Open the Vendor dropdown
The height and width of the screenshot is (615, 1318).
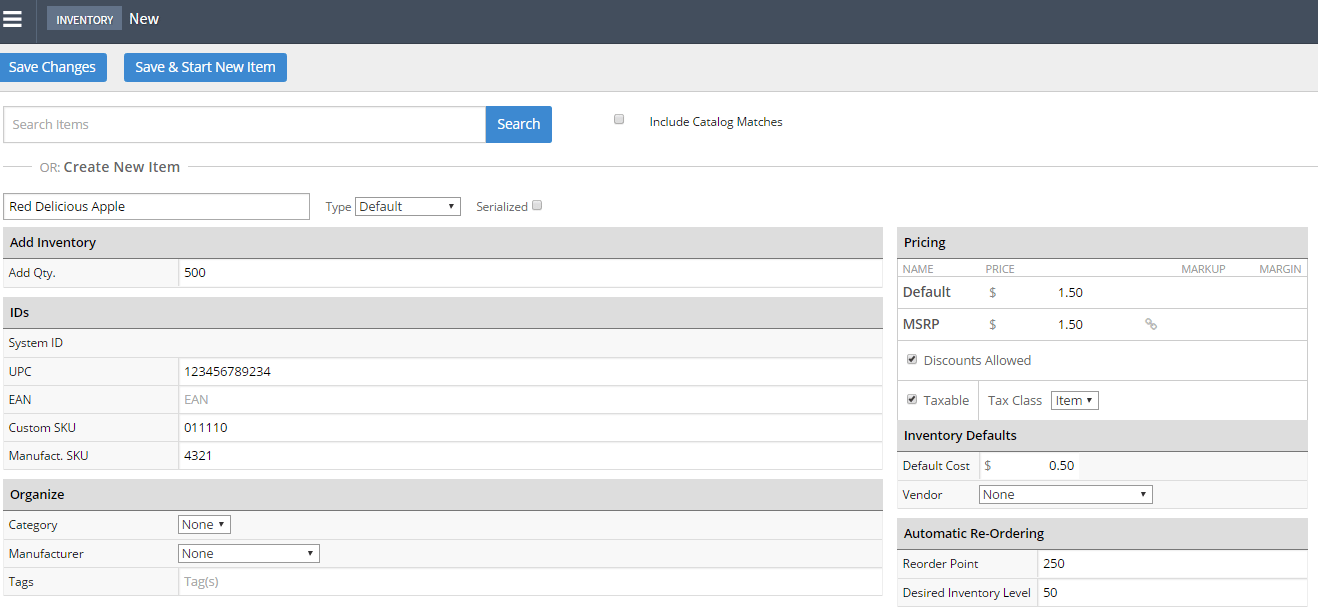[1065, 494]
